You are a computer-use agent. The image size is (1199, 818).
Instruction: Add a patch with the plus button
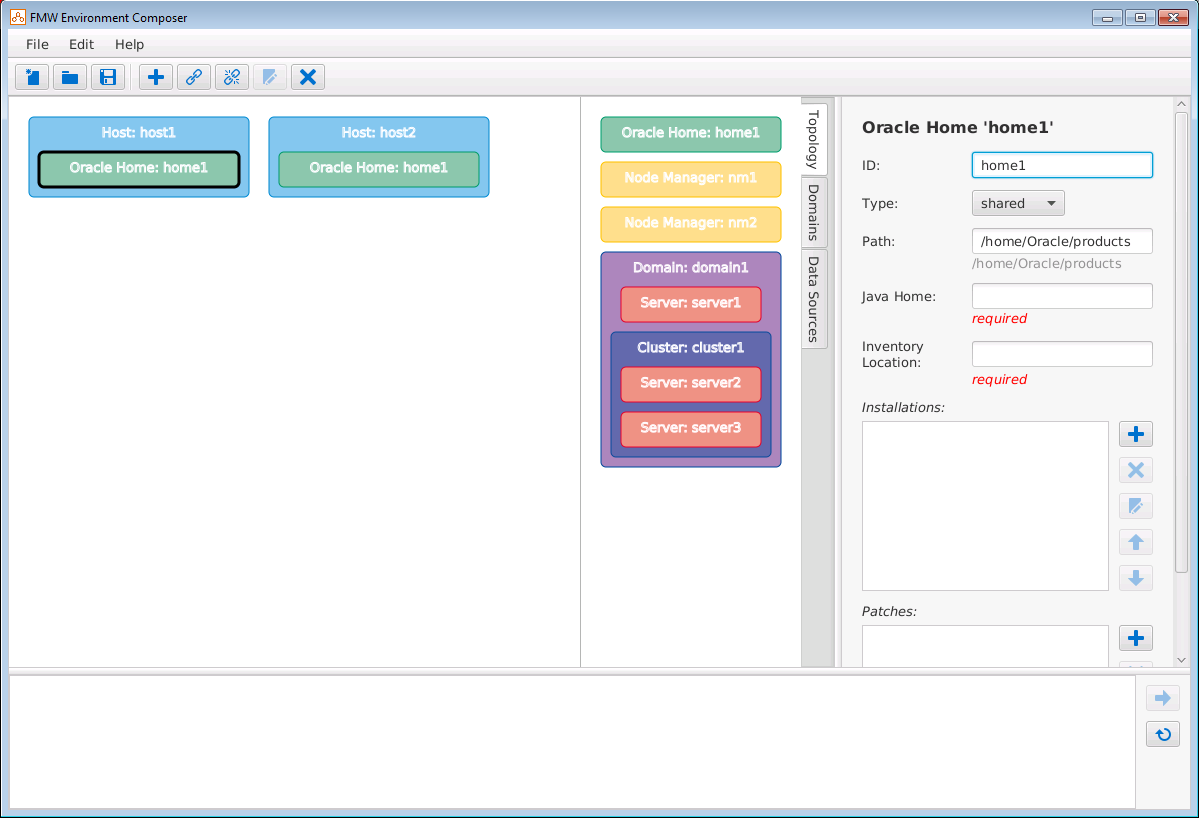click(1136, 638)
